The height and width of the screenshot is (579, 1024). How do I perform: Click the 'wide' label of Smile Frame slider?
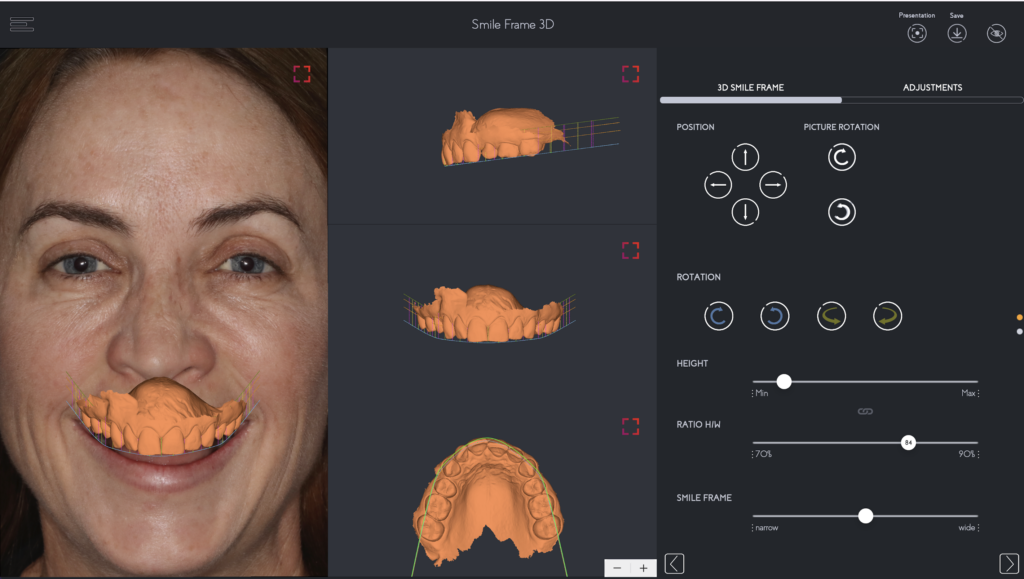pos(967,527)
